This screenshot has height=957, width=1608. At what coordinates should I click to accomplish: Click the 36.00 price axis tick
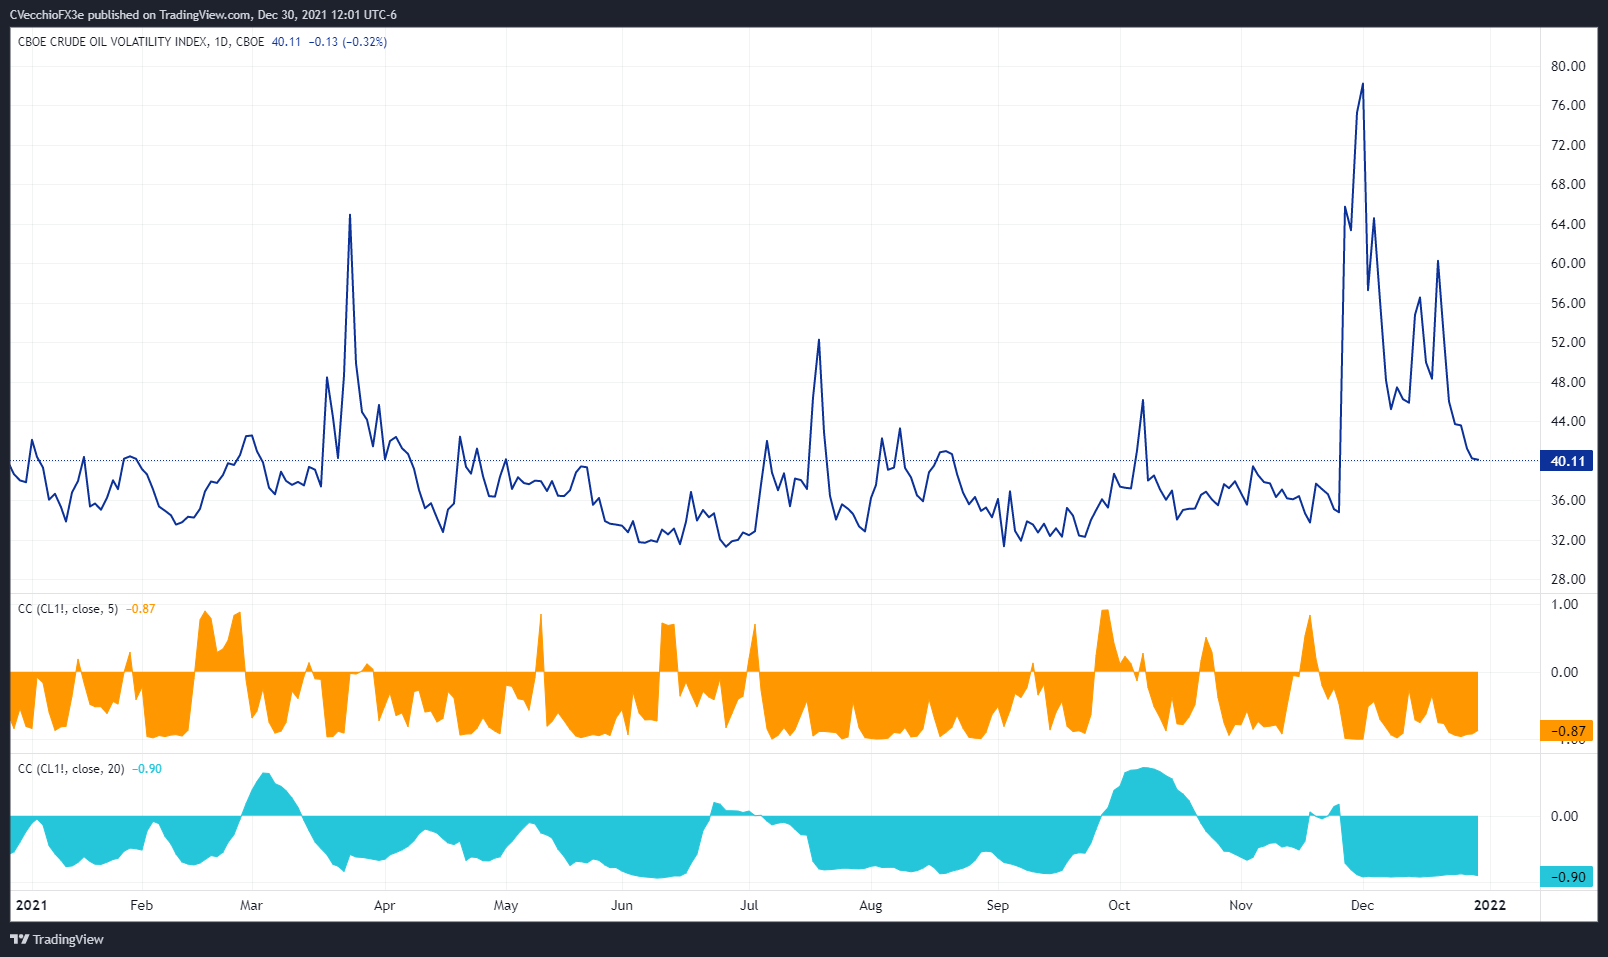(1568, 500)
